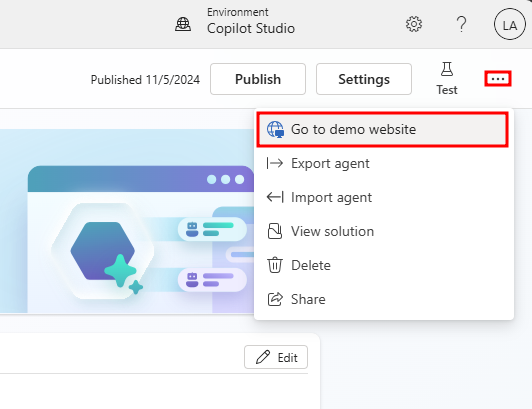Click the Settings button
Image resolution: width=532 pixels, height=409 pixels.
(364, 79)
